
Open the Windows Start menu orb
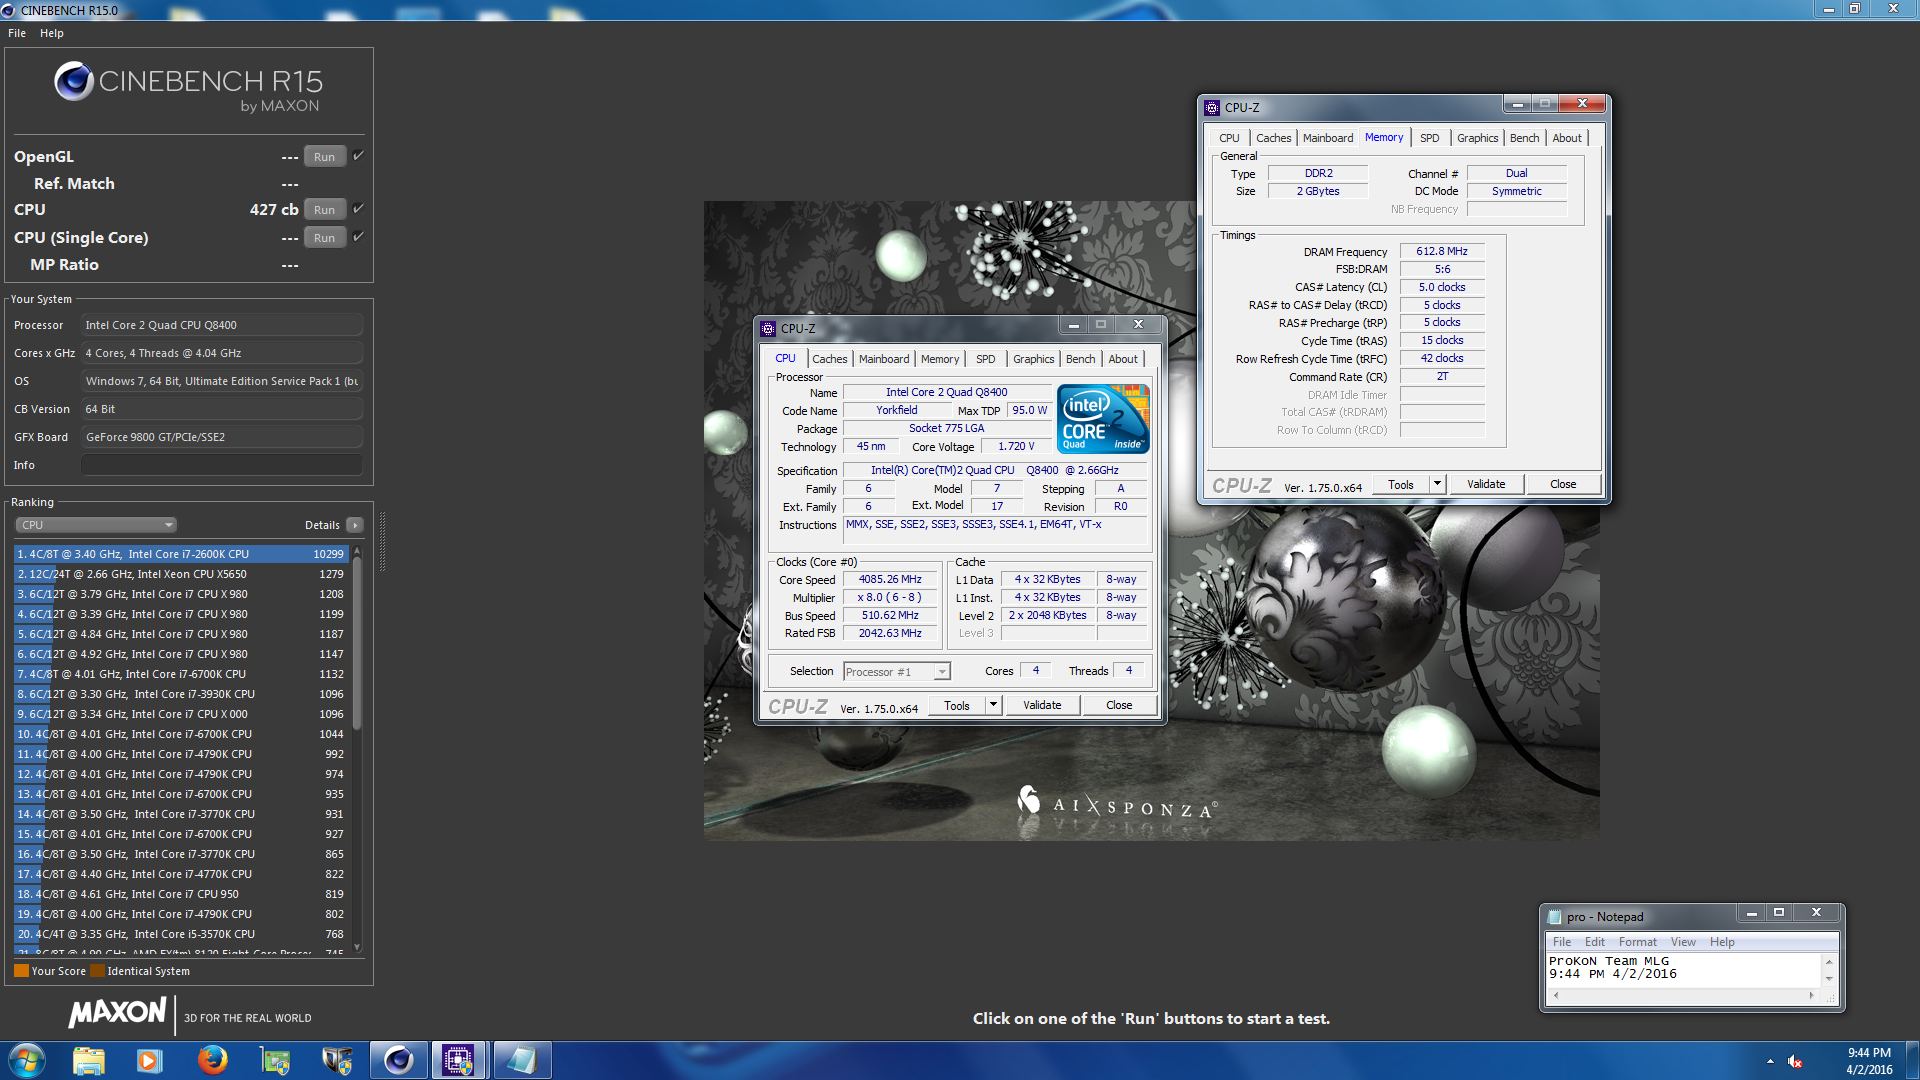coord(27,1060)
